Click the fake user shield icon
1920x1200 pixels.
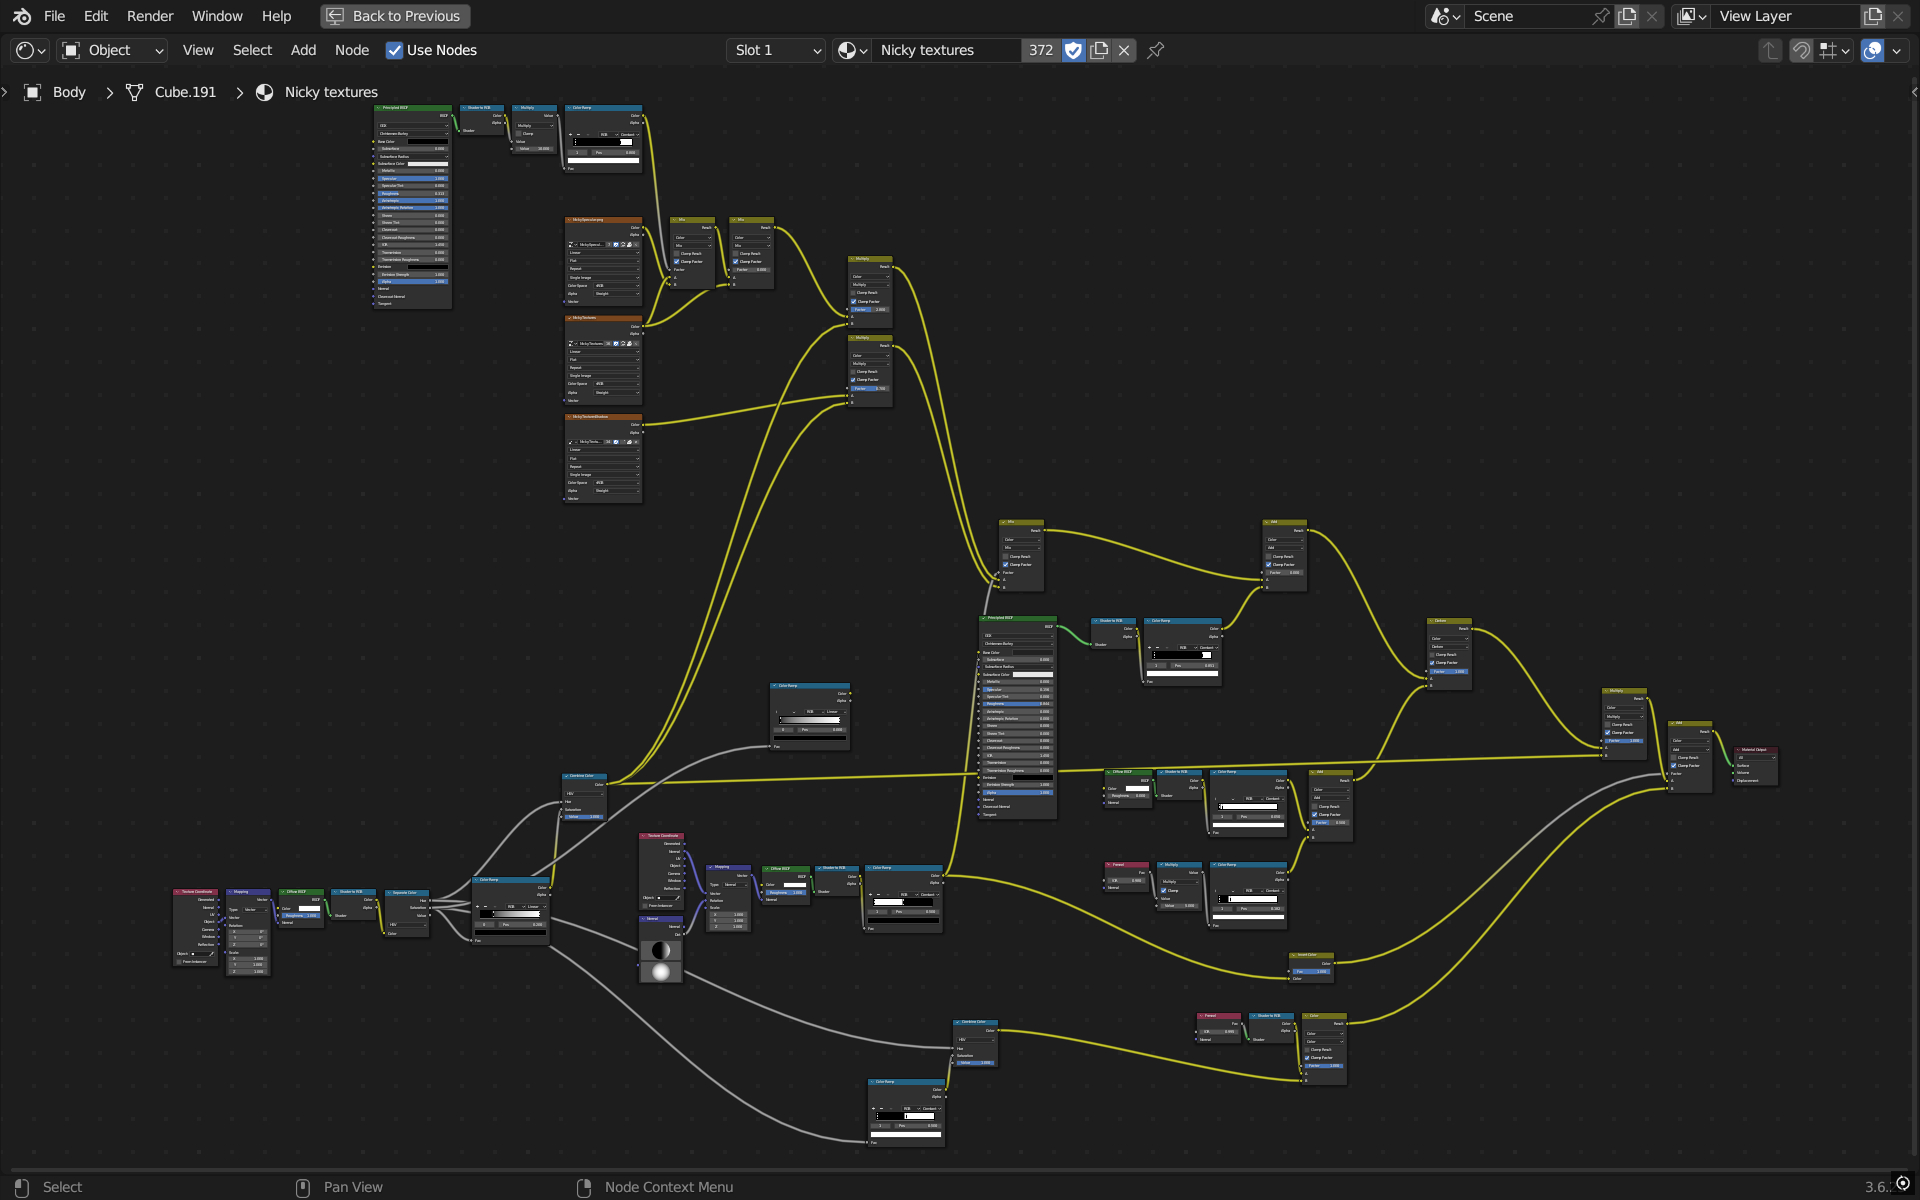[1073, 50]
